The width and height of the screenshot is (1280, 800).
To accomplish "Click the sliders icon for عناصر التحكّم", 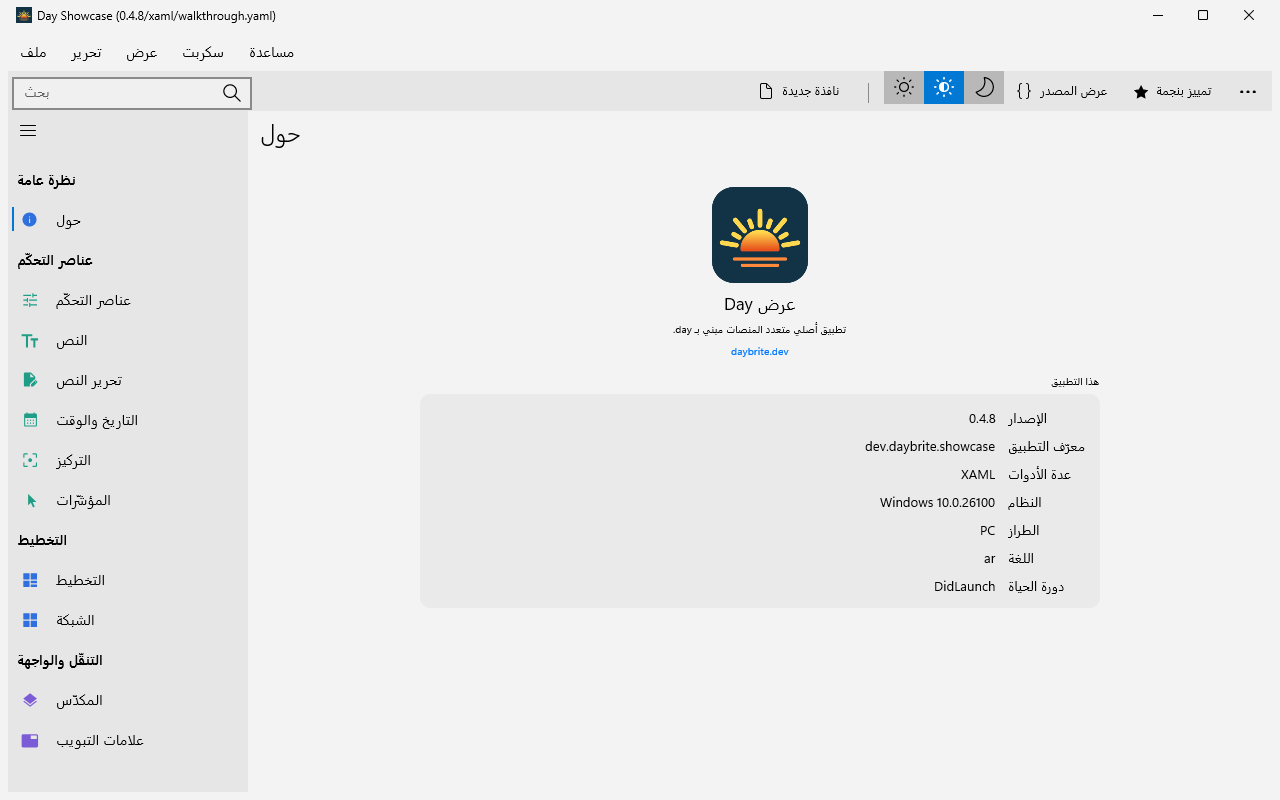I will [x=30, y=300].
